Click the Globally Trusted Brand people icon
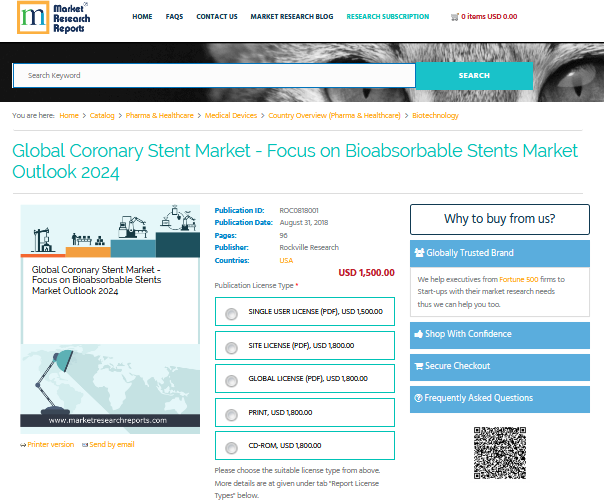Image resolution: width=604 pixels, height=504 pixels. coord(419,253)
